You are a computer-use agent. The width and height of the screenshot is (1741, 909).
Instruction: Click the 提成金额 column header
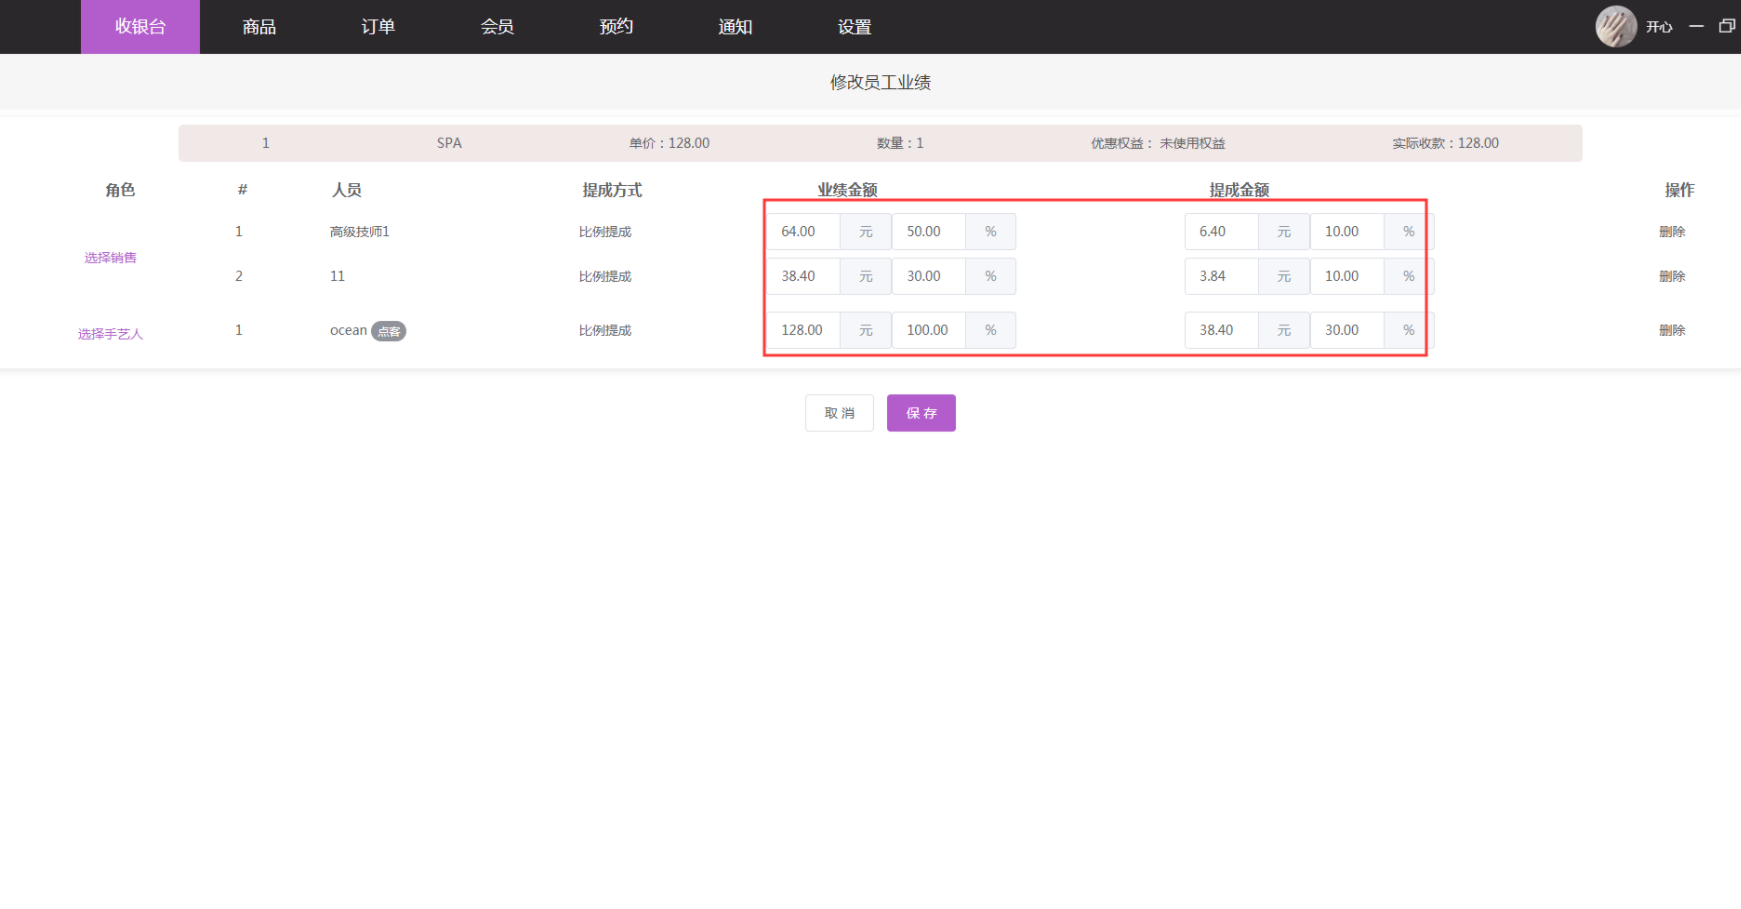(1239, 190)
